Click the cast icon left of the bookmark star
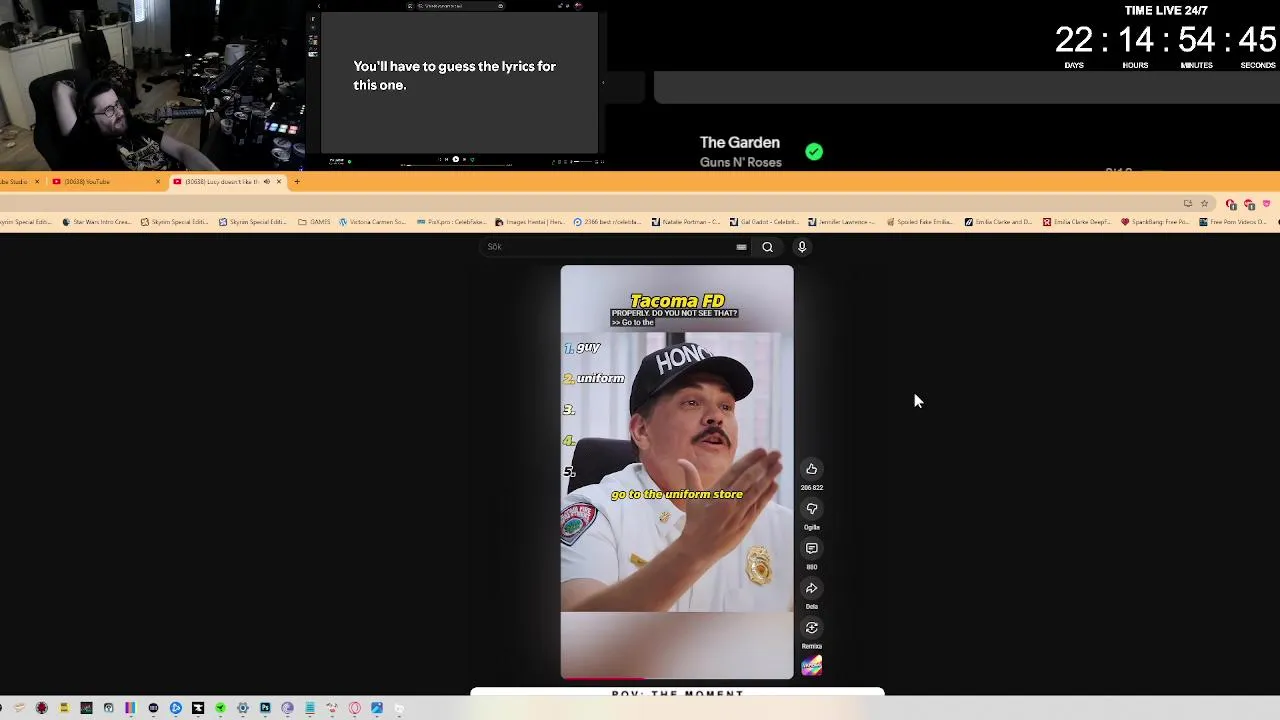This screenshot has width=1280, height=720. pos(1188,203)
